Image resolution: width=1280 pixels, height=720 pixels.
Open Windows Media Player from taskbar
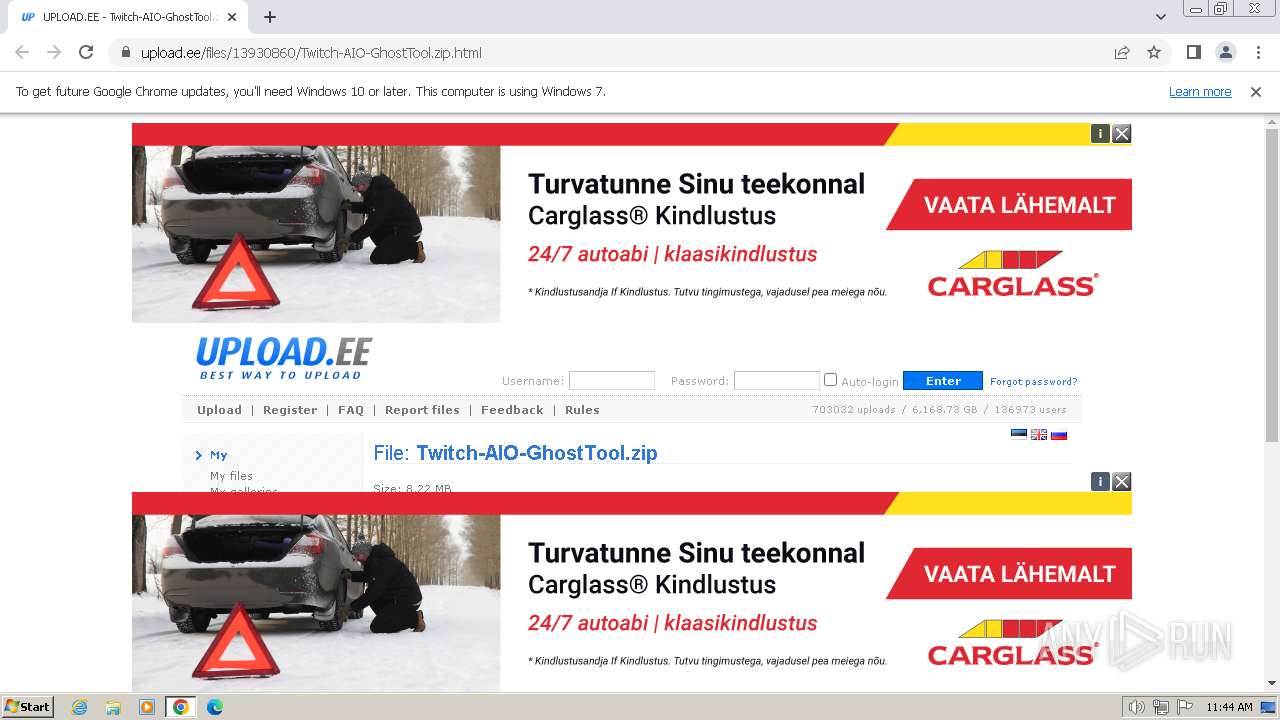(147, 707)
